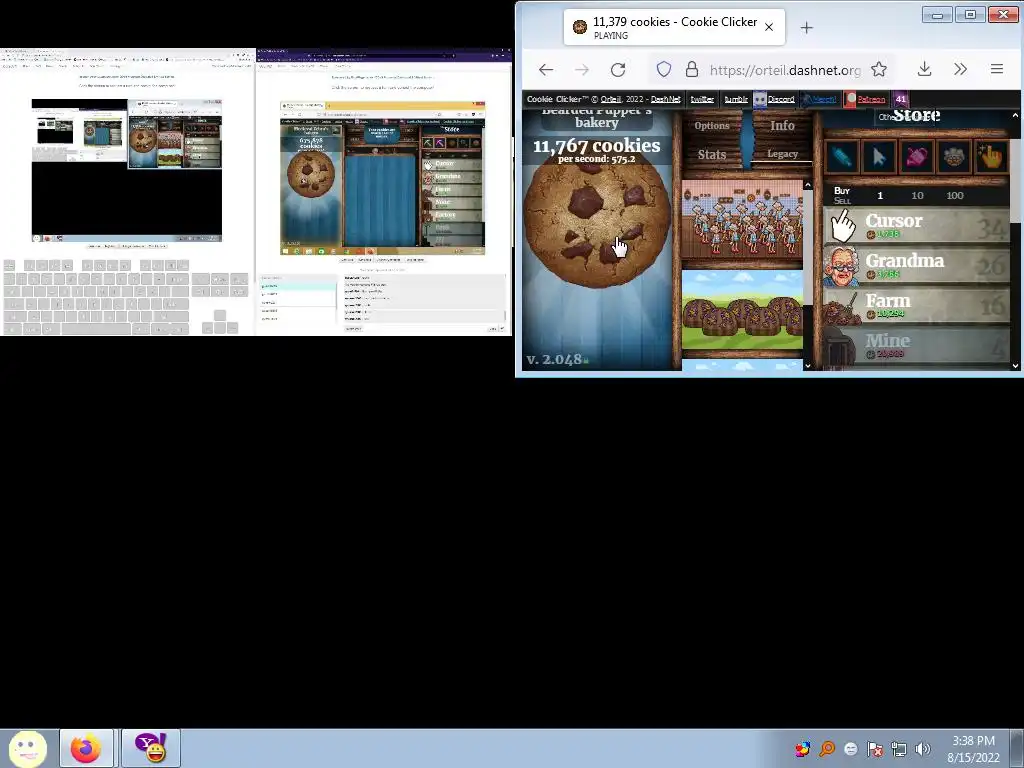The height and width of the screenshot is (768, 1024).
Task: Go forward in Firefox
Action: pos(582,69)
